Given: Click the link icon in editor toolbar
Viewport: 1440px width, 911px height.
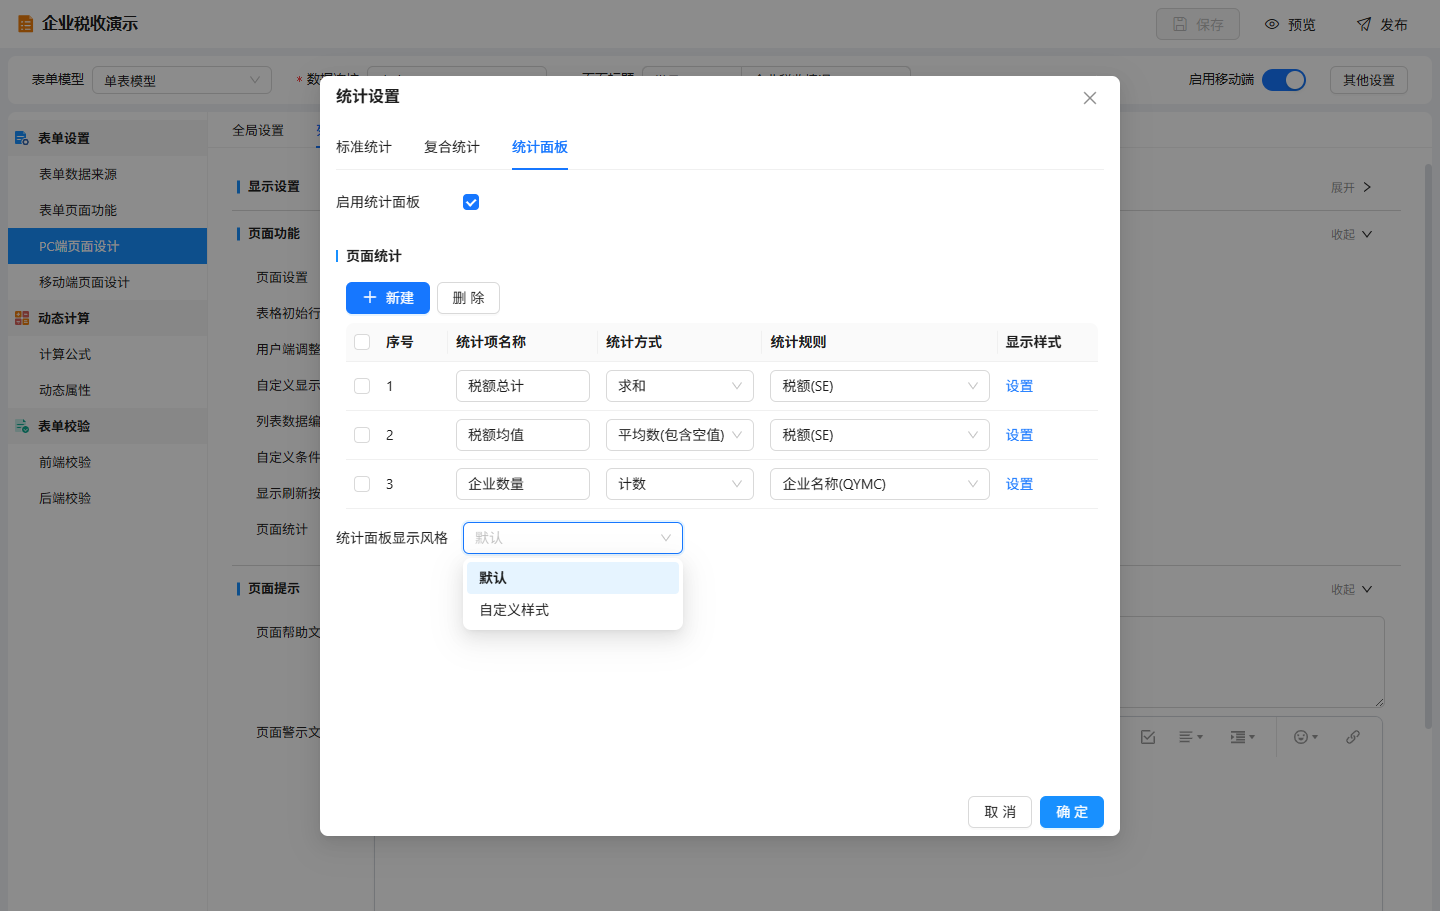Looking at the screenshot, I should coord(1353,737).
